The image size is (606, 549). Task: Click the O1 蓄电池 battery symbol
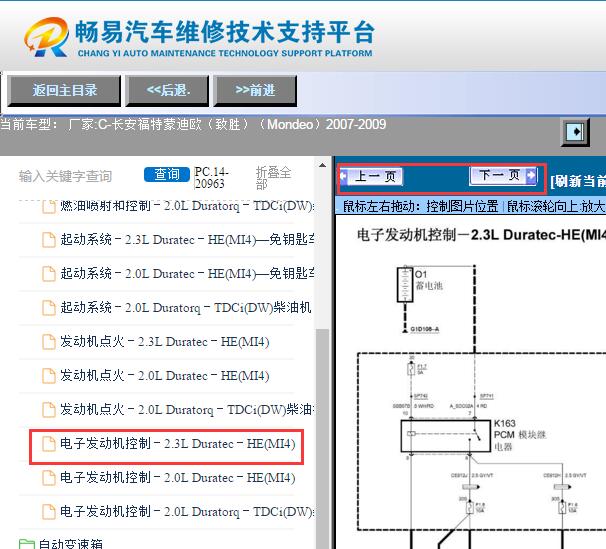(x=405, y=284)
